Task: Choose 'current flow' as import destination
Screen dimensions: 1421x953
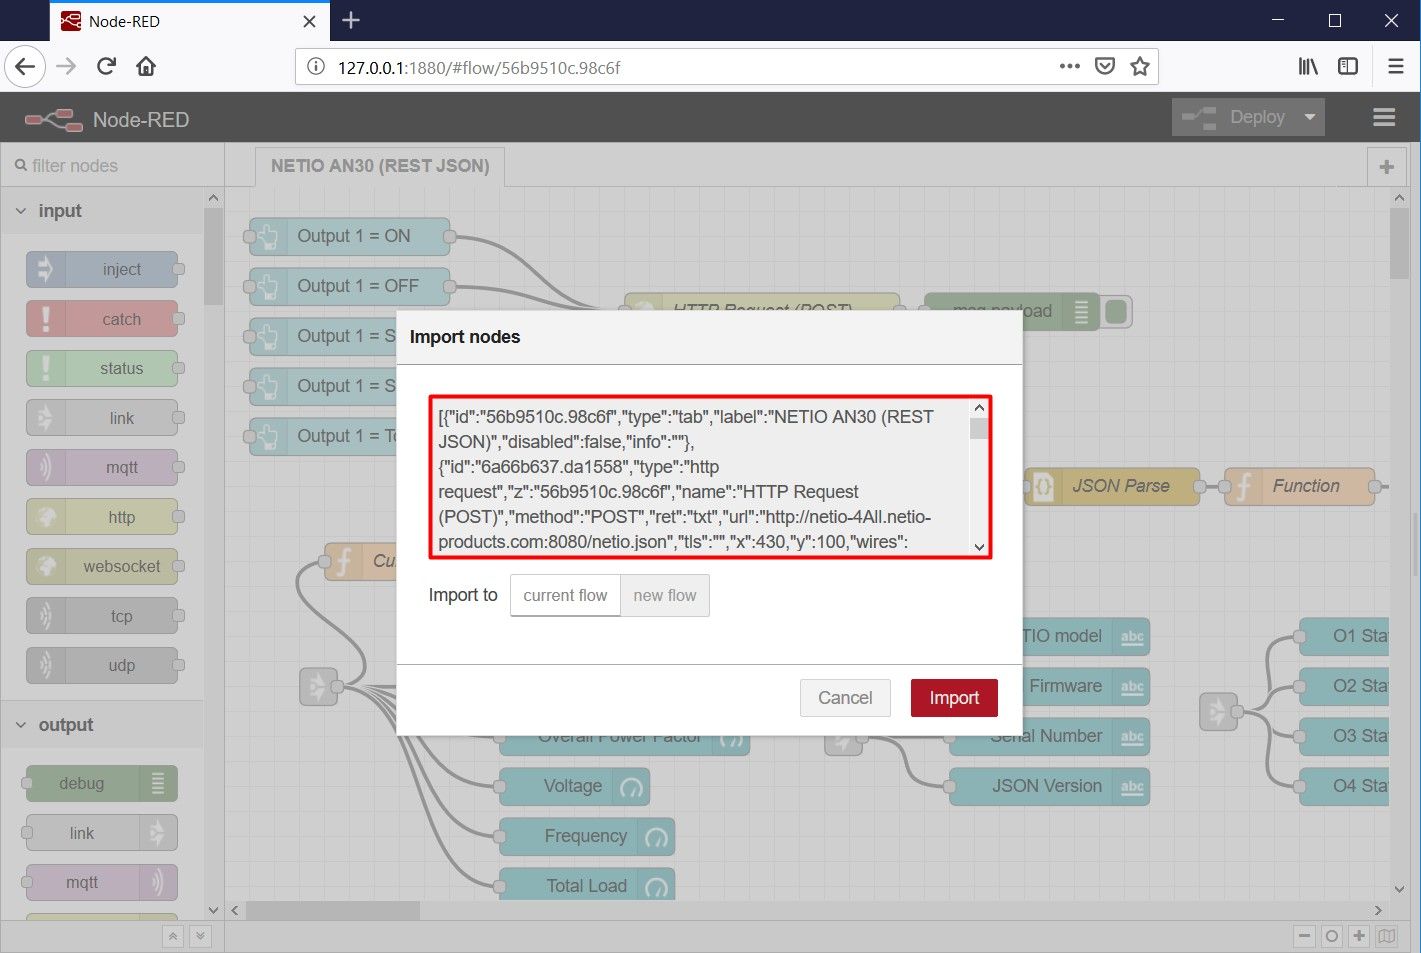Action: (565, 595)
